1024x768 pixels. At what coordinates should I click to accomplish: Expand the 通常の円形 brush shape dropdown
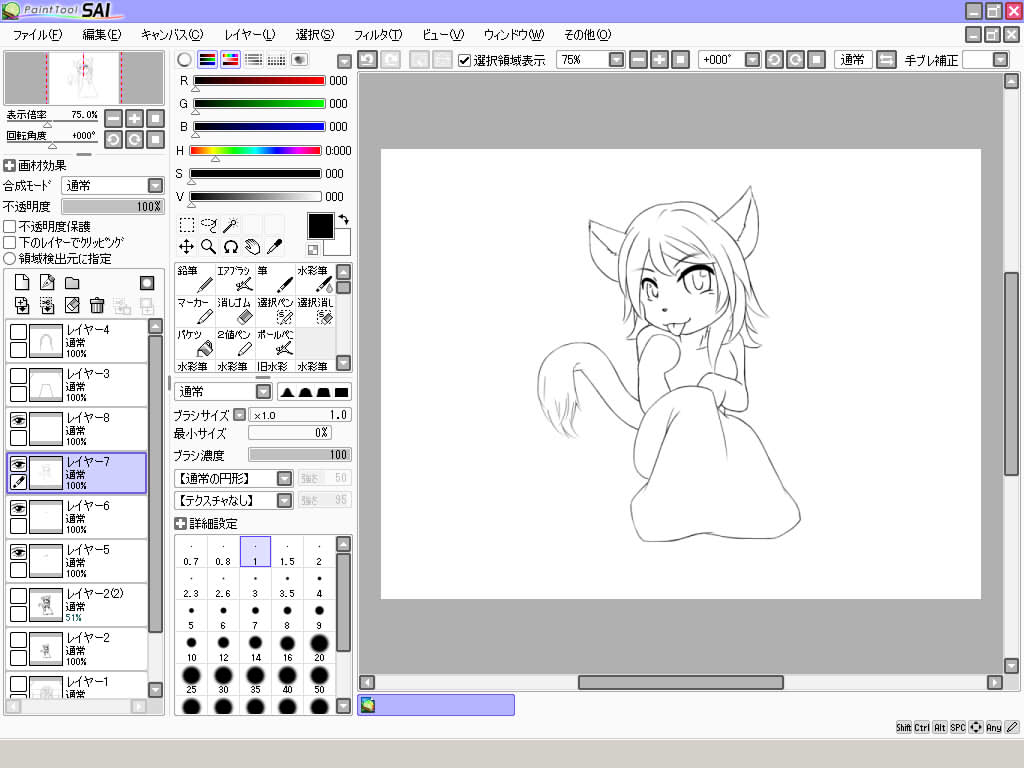click(284, 479)
